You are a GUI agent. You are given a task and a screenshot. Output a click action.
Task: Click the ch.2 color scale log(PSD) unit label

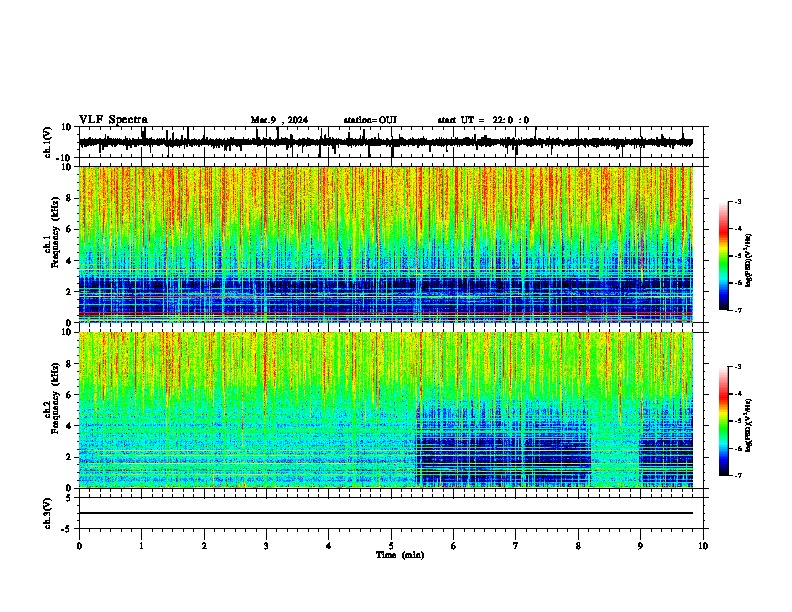[749, 425]
